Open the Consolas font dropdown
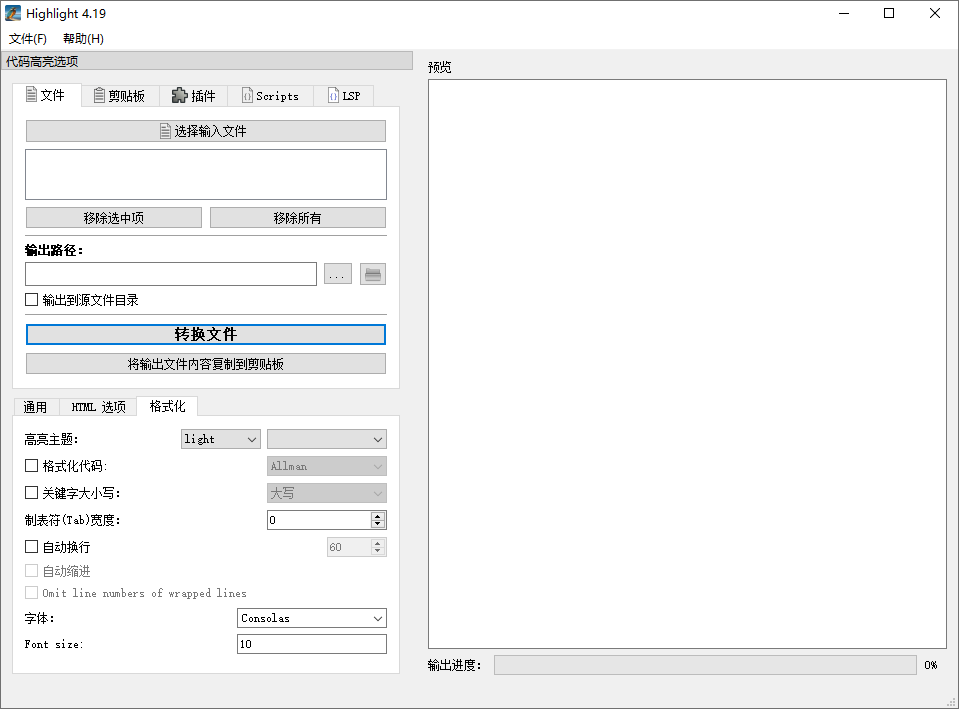The image size is (959, 709). 312,618
